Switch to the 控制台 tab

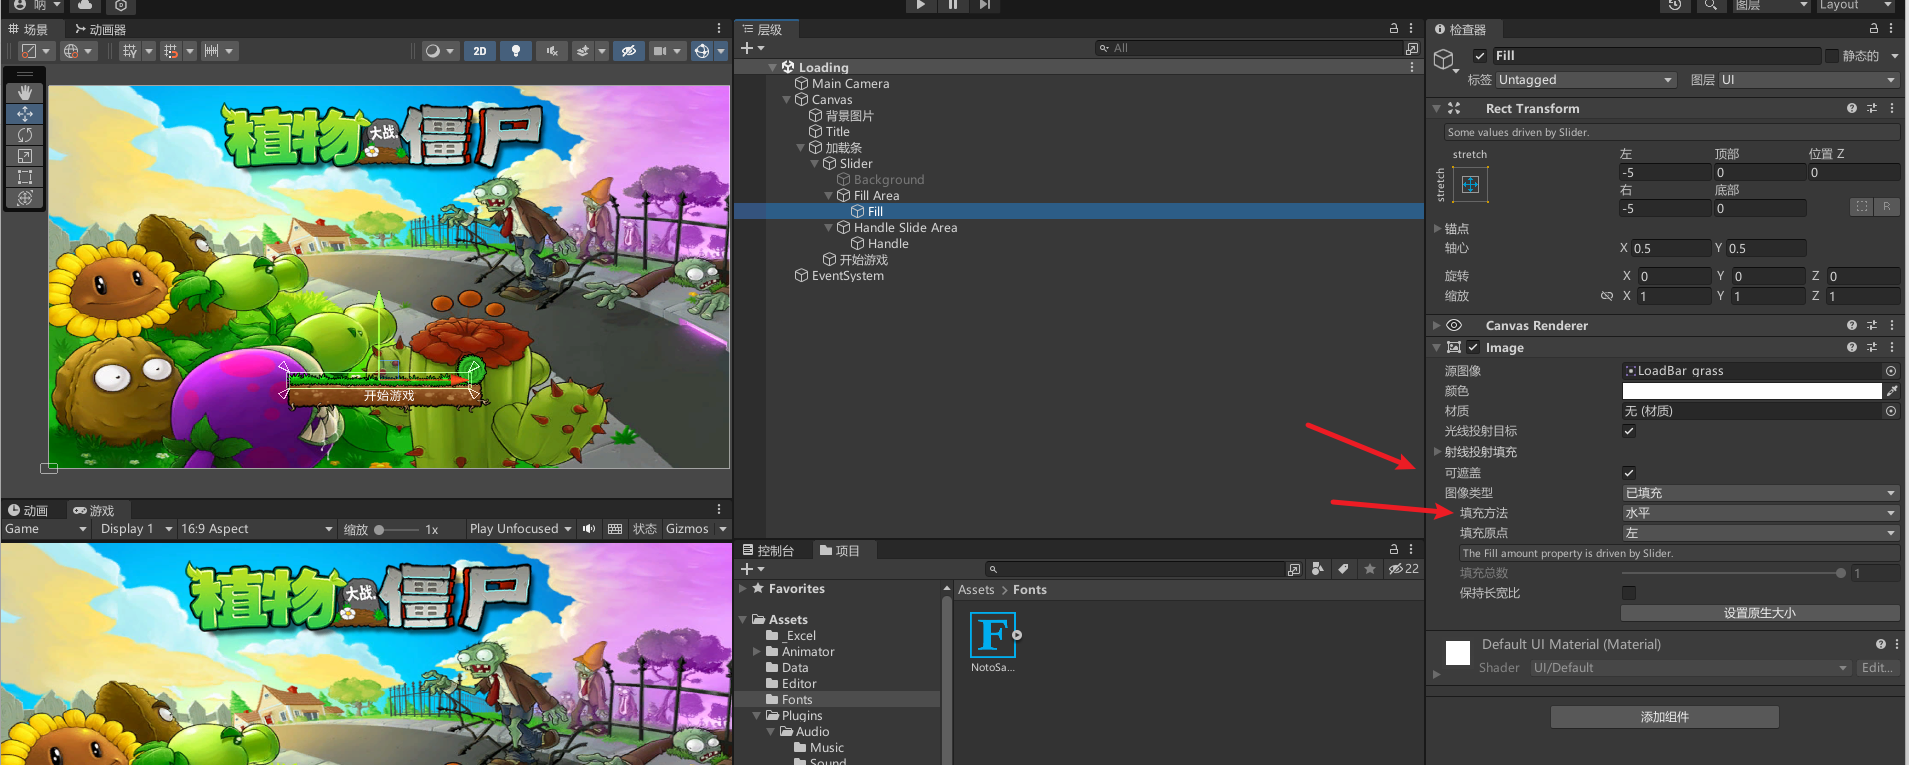pos(768,551)
